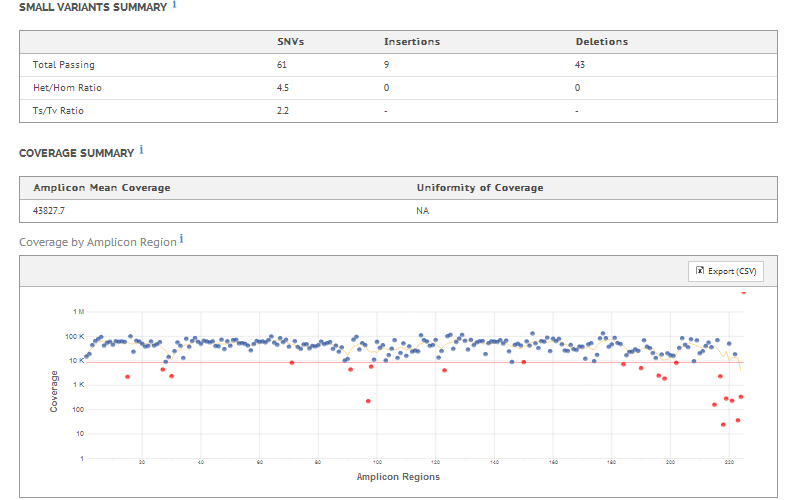Click the SNVs Total Passing value 61
800x500 pixels.
pyautogui.click(x=282, y=65)
